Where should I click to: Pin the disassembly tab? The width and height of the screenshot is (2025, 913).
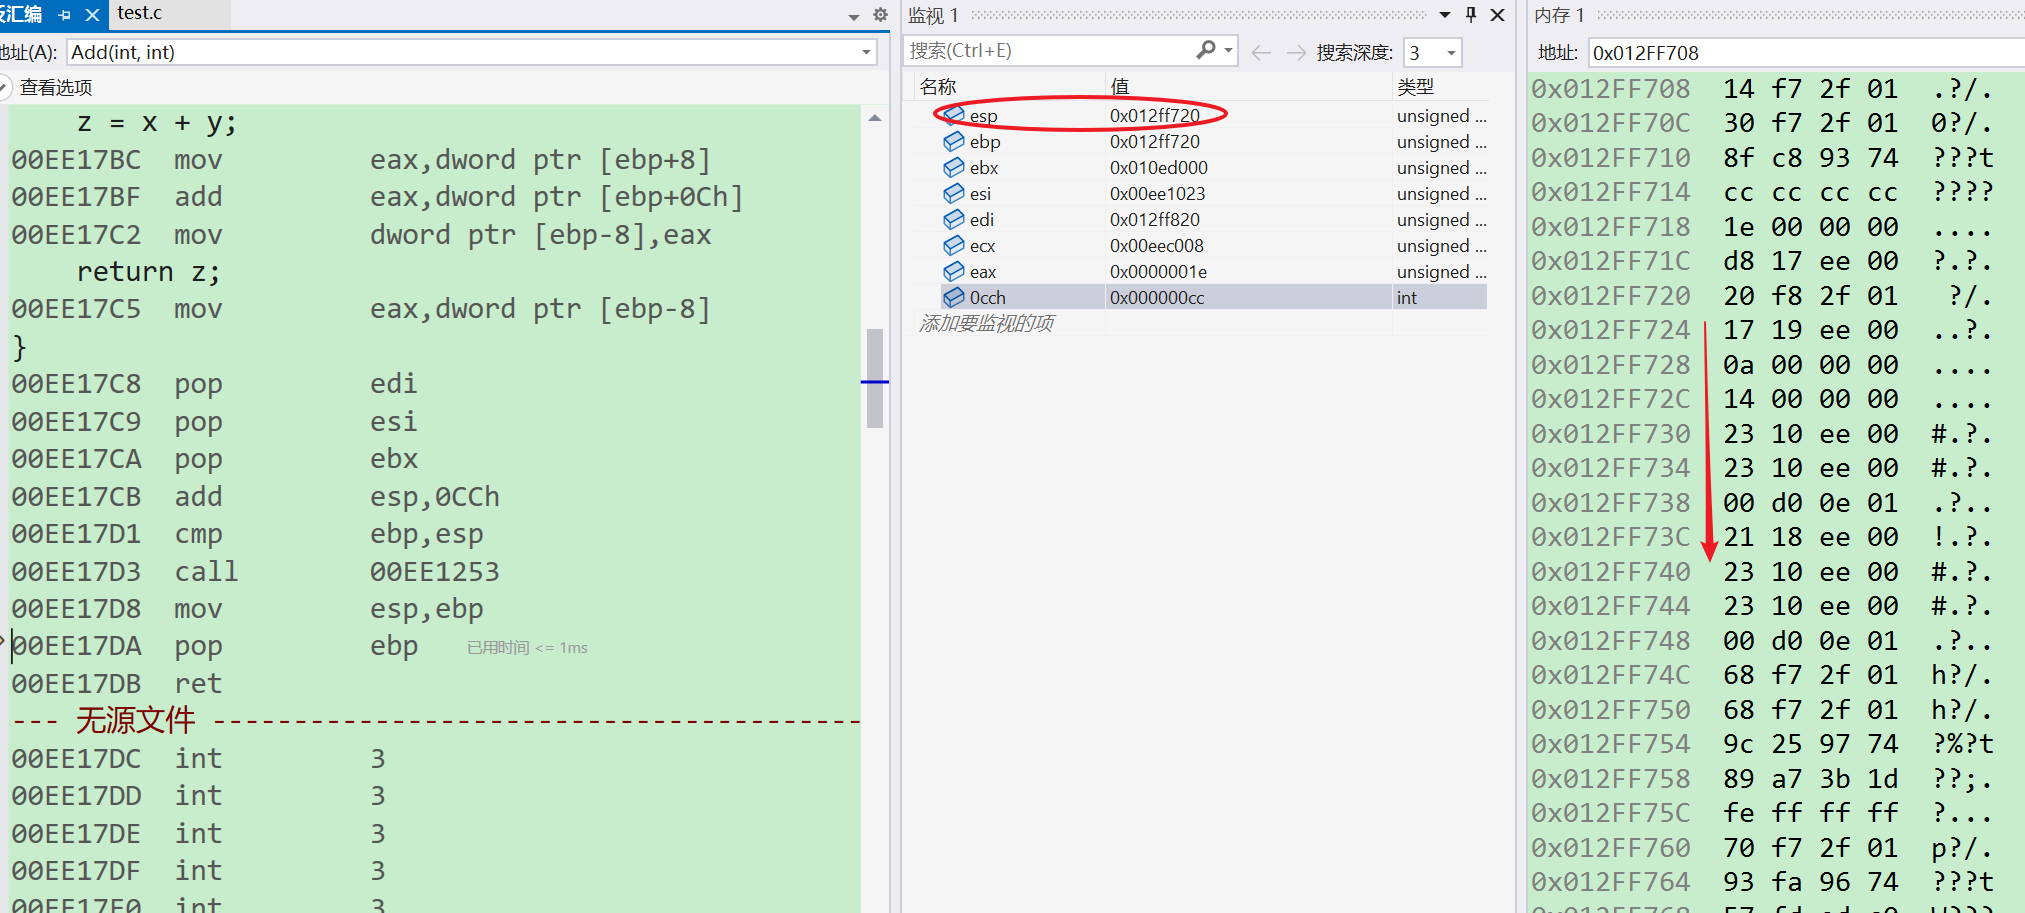click(x=65, y=15)
